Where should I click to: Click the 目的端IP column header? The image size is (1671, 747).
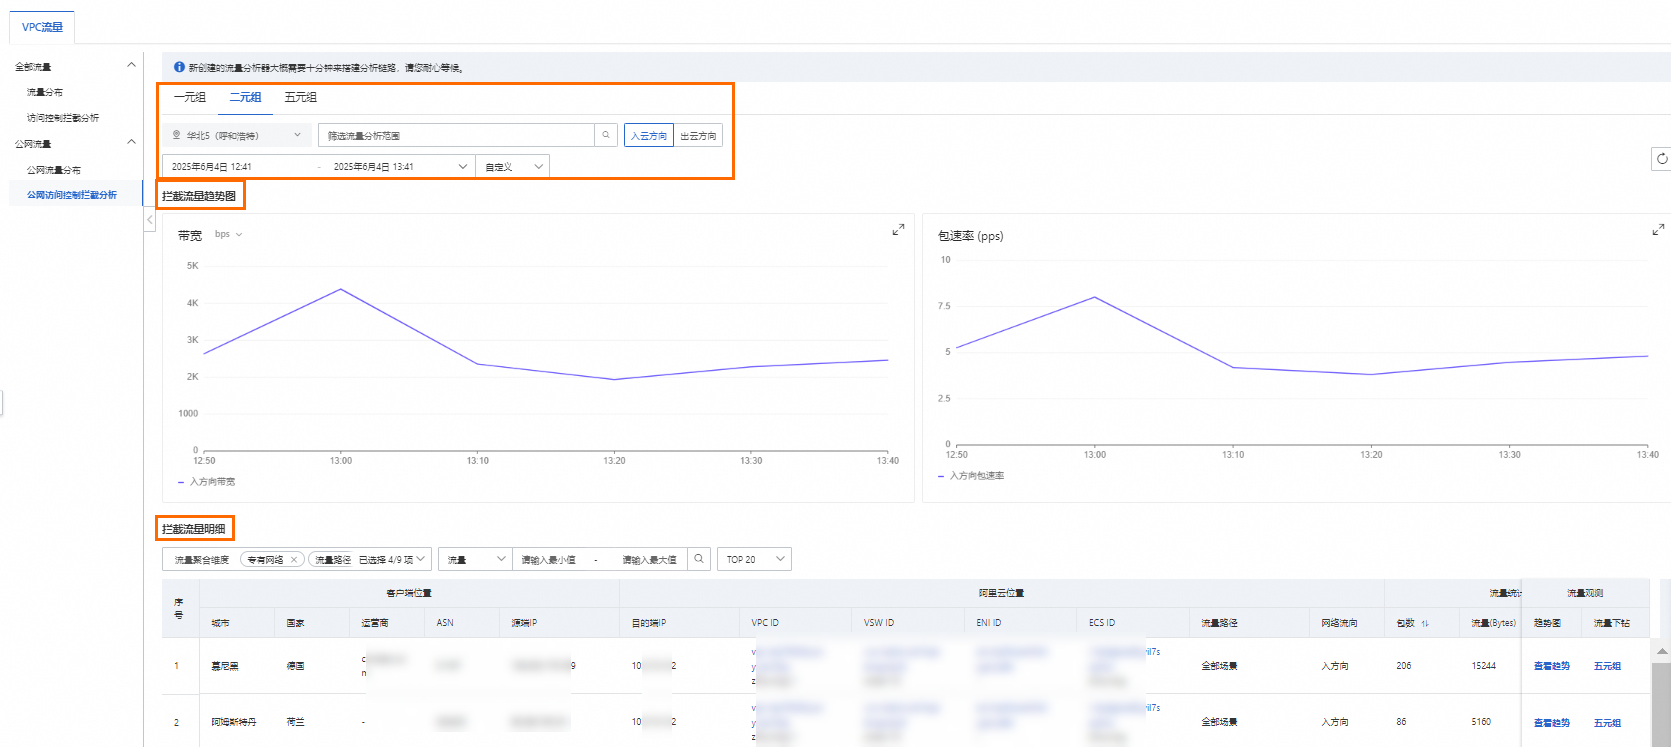[649, 623]
